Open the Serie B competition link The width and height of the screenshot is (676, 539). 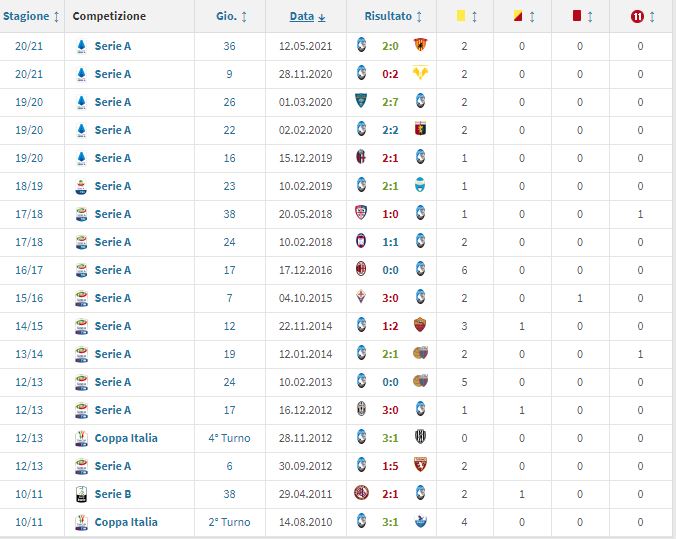[112, 494]
